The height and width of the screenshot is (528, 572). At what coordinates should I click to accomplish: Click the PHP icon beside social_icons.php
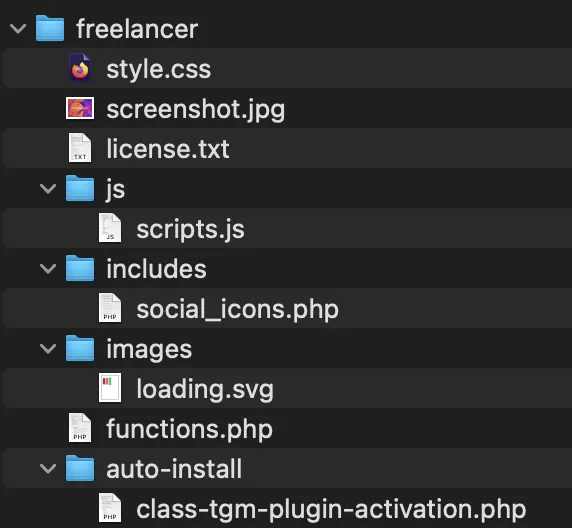pyautogui.click(x=110, y=308)
